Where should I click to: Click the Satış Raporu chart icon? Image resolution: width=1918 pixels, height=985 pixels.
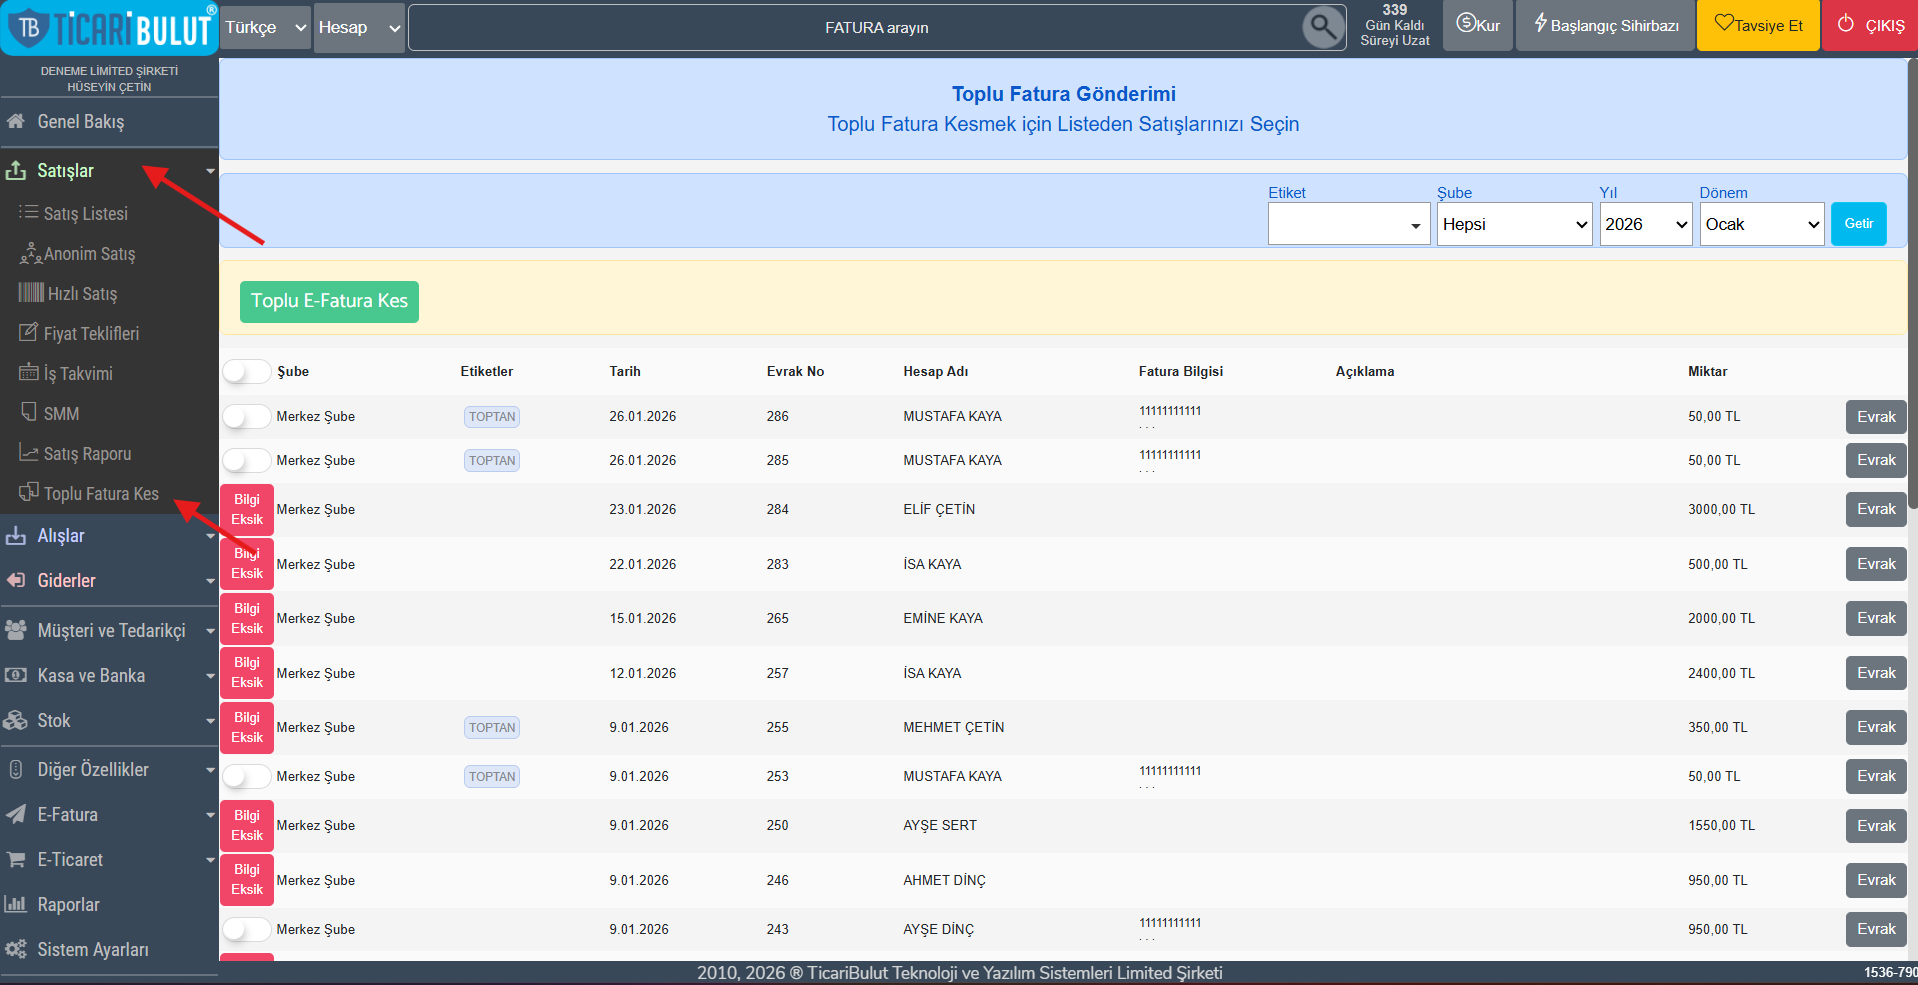pos(29,453)
